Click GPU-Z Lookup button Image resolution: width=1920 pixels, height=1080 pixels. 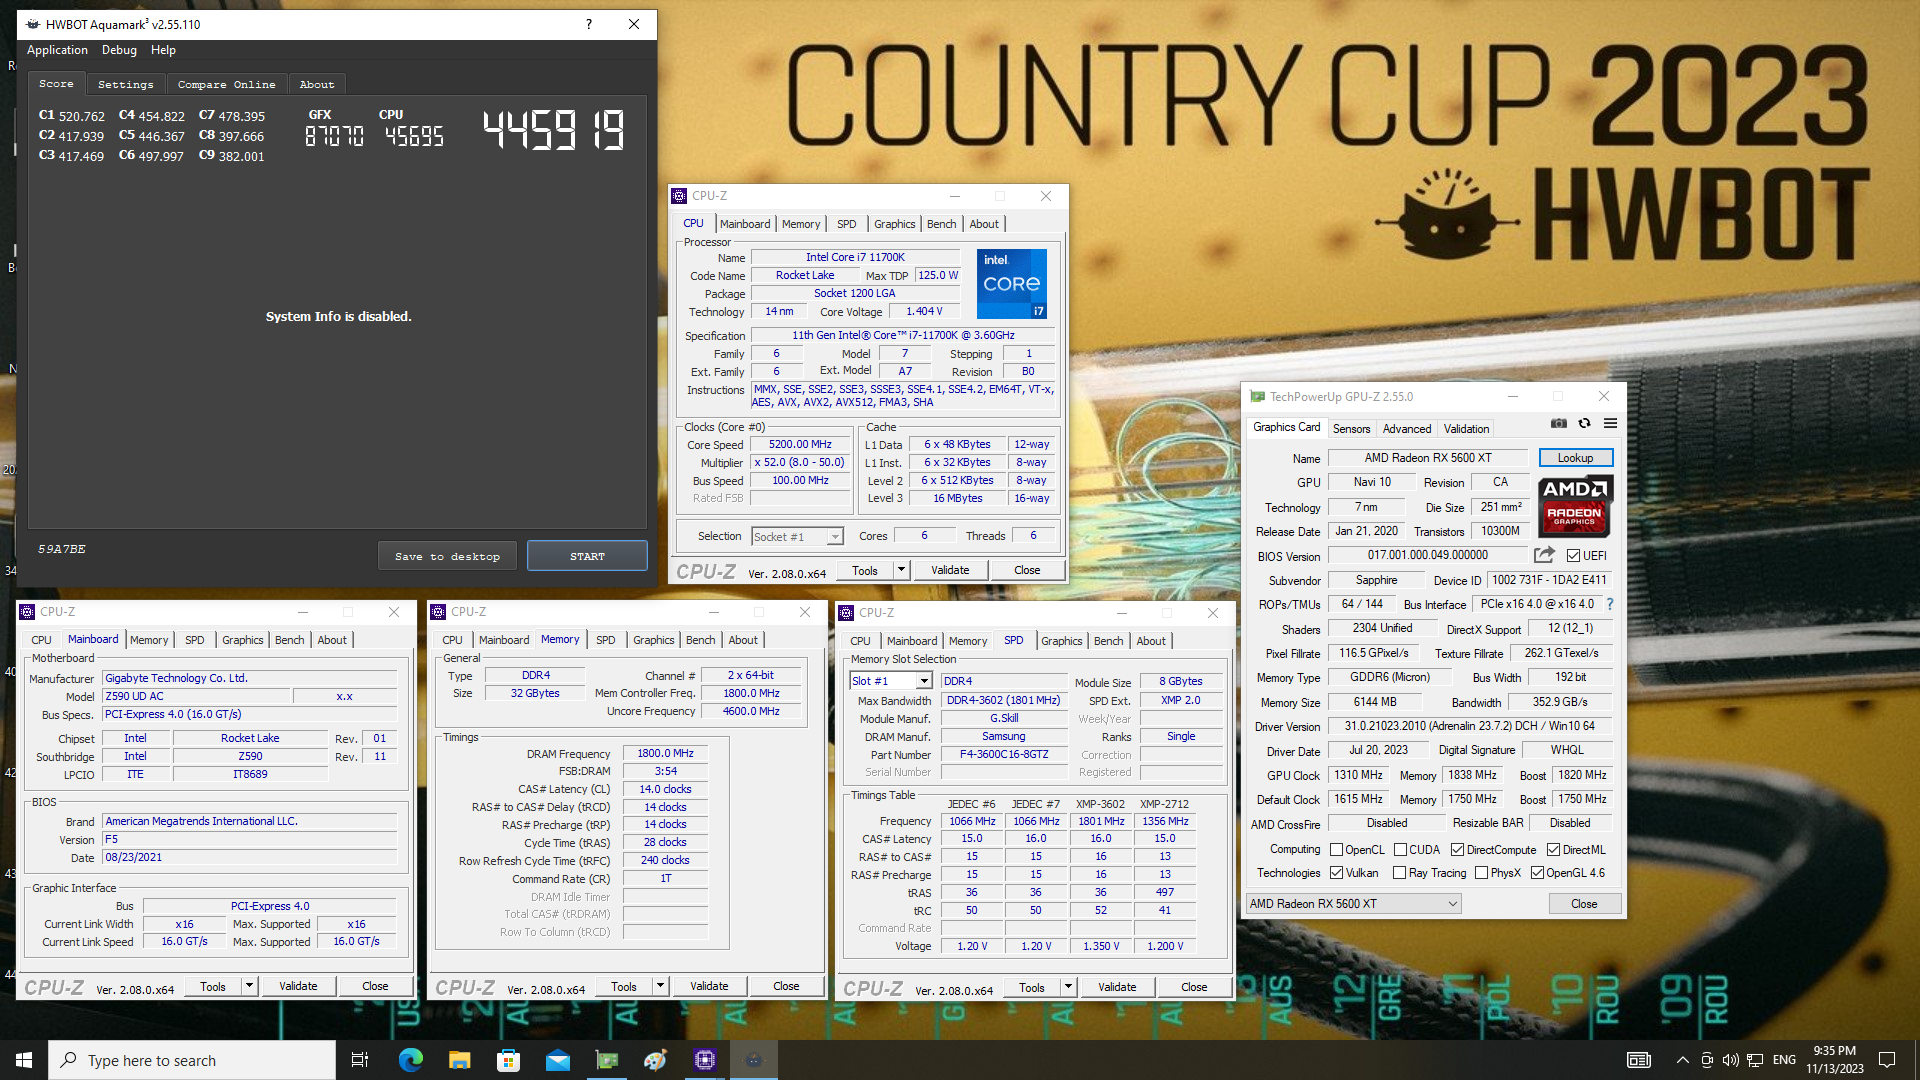pyautogui.click(x=1575, y=458)
